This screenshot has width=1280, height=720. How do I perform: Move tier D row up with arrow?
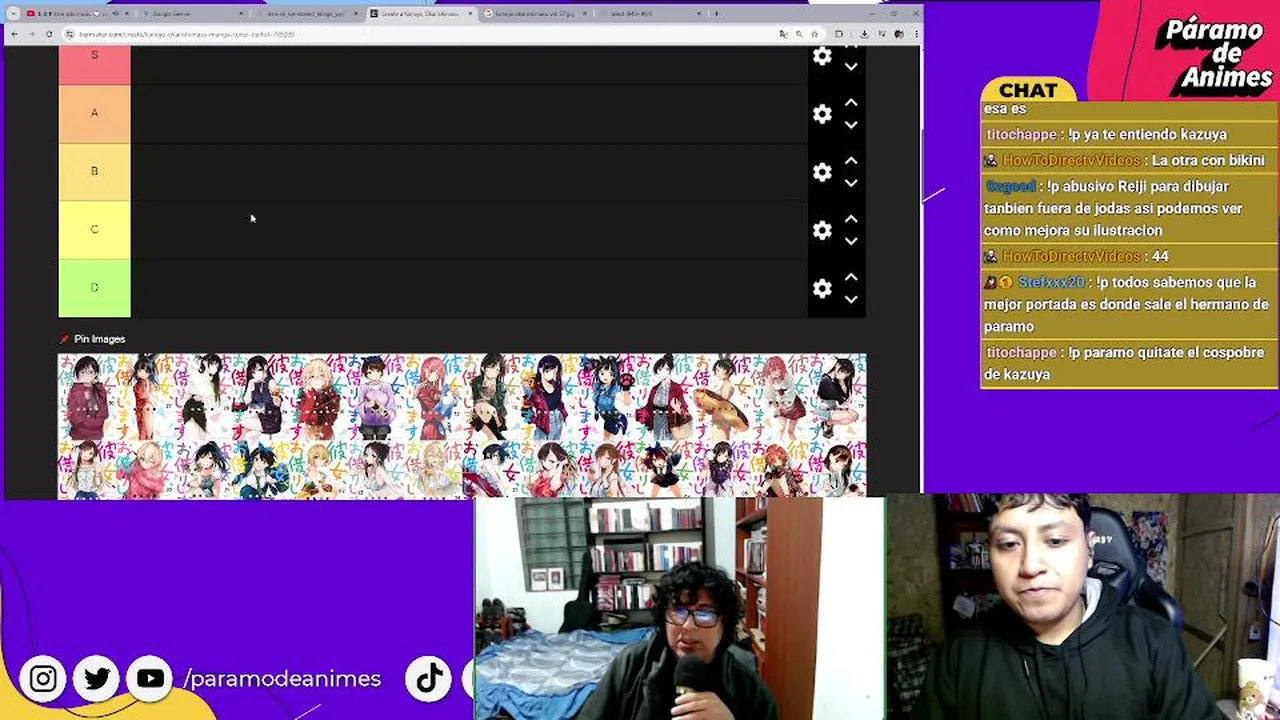click(x=851, y=277)
